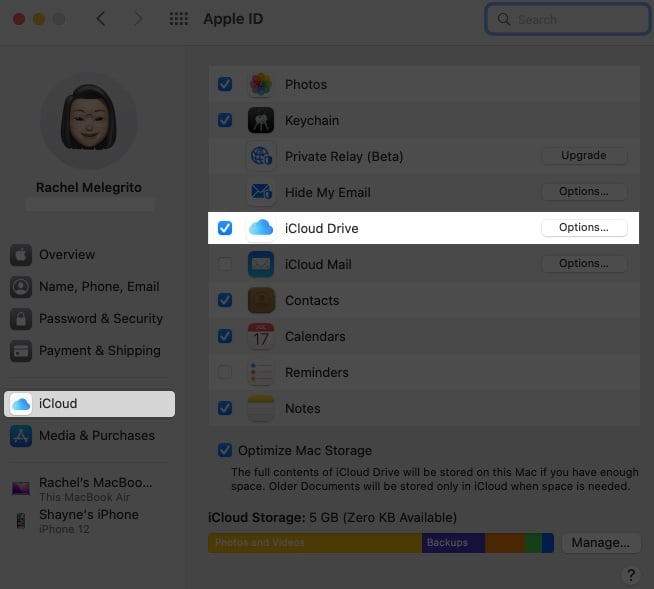This screenshot has width=654, height=589.
Task: Uncheck the Keychain checkbox
Action: [225, 120]
